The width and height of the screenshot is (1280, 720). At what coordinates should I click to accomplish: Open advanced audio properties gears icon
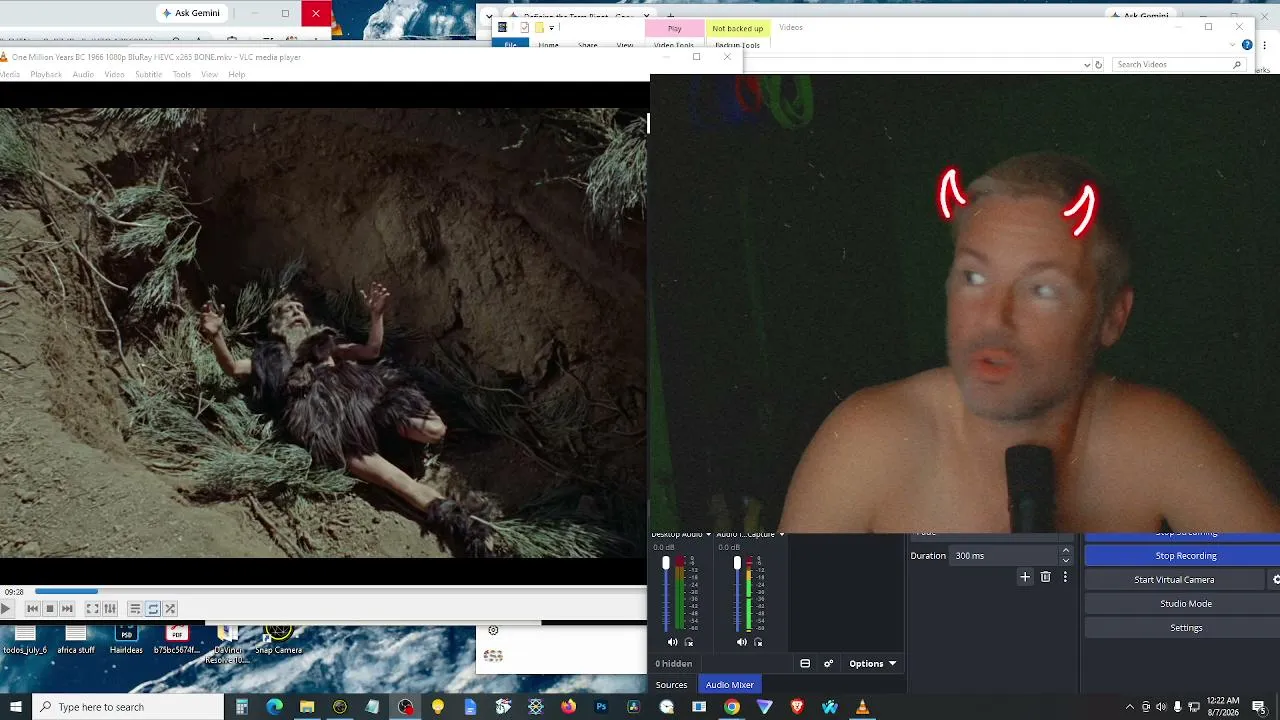[828, 664]
